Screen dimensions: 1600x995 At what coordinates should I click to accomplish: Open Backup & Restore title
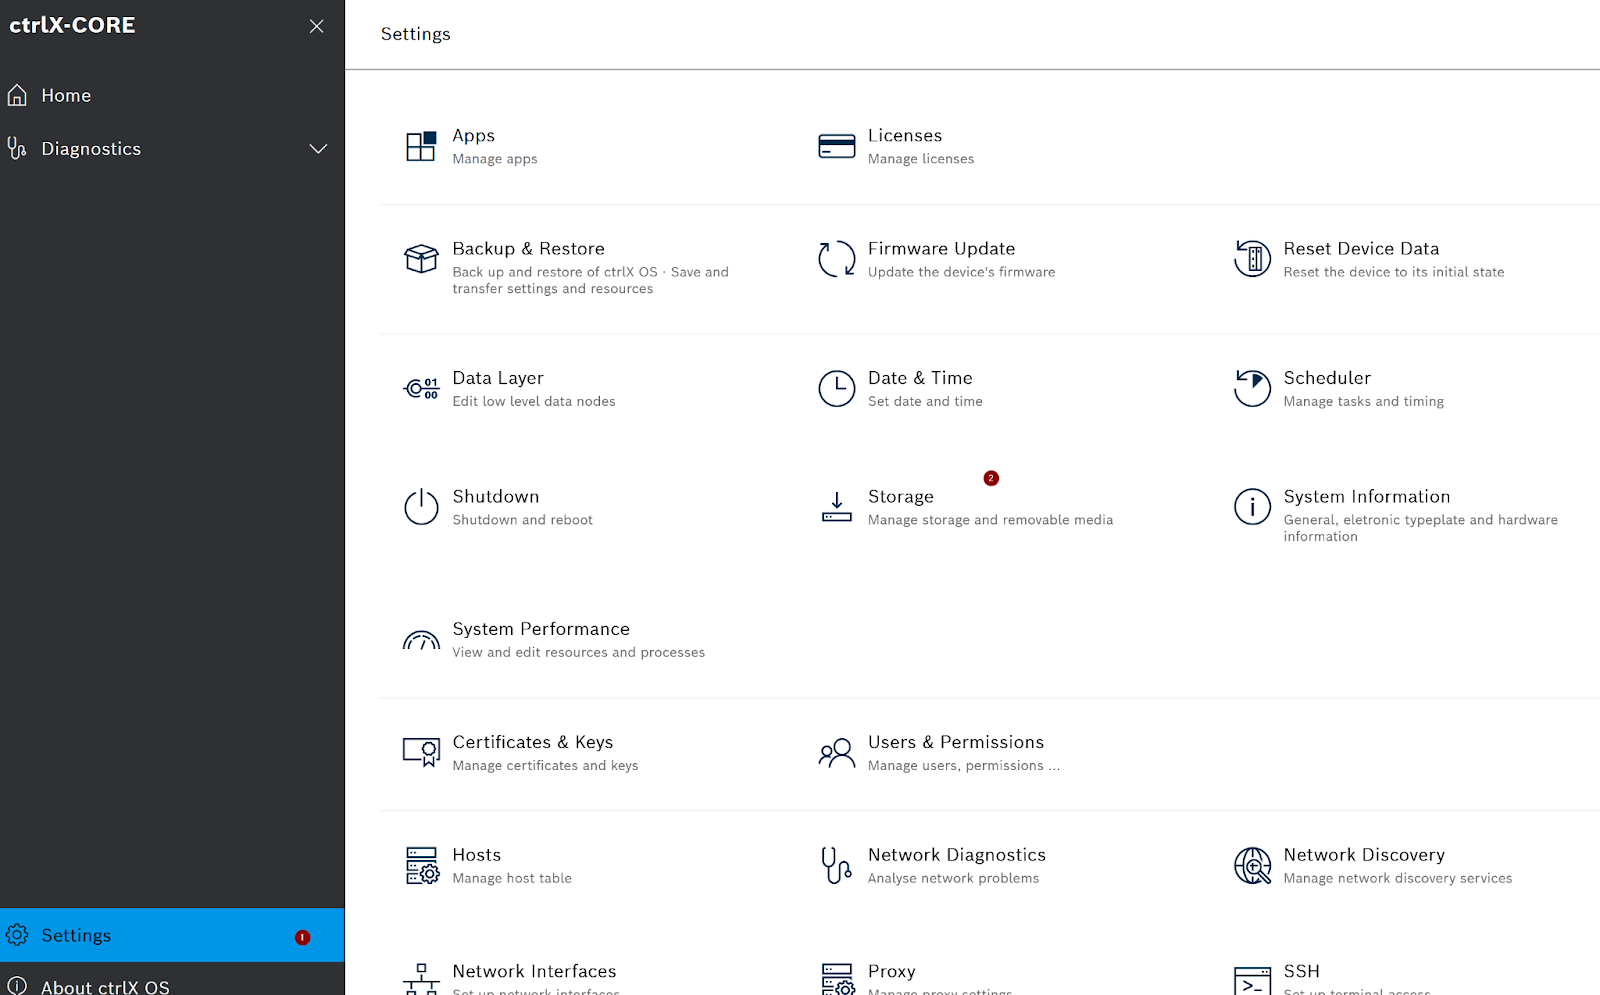coord(528,248)
